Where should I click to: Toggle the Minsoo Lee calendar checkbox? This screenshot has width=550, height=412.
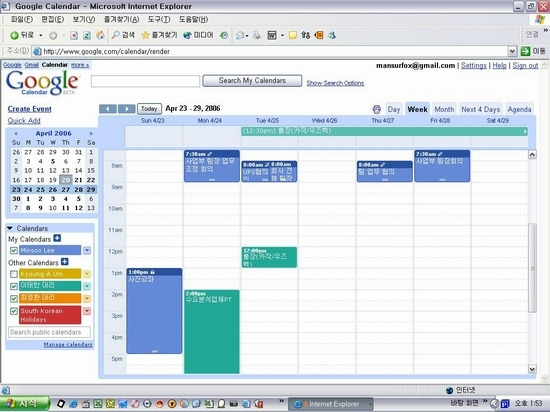click(14, 250)
